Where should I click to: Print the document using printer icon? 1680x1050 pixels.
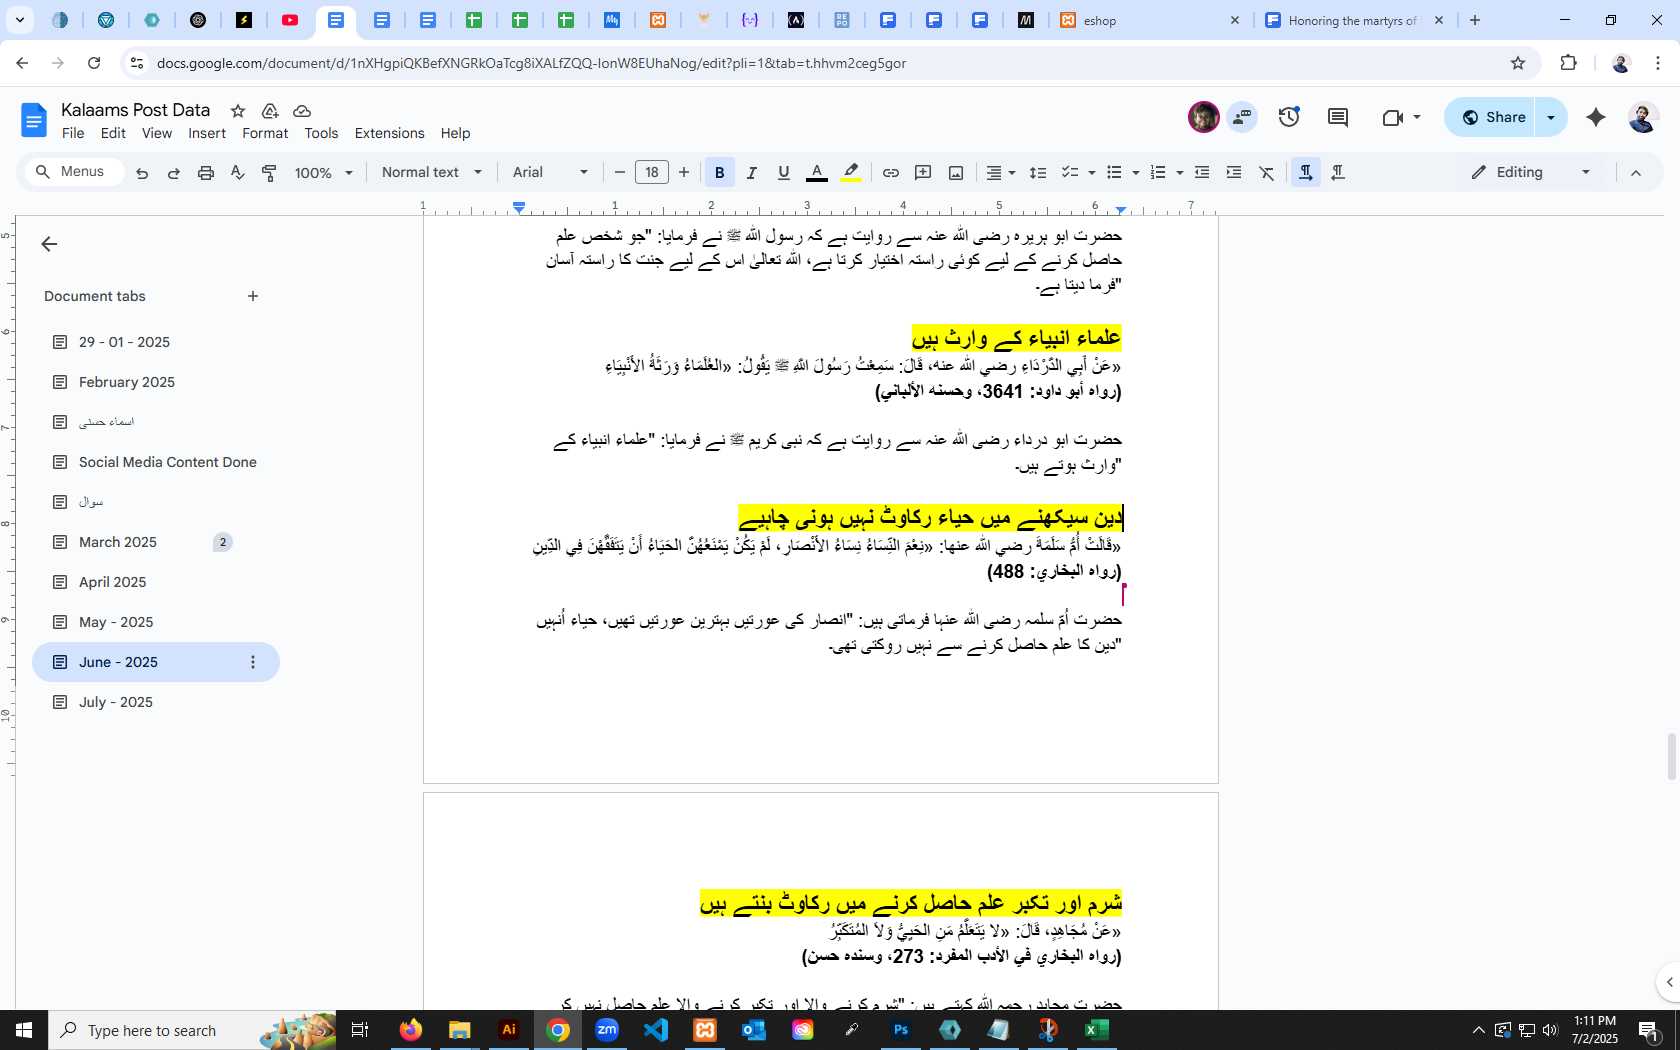point(206,173)
